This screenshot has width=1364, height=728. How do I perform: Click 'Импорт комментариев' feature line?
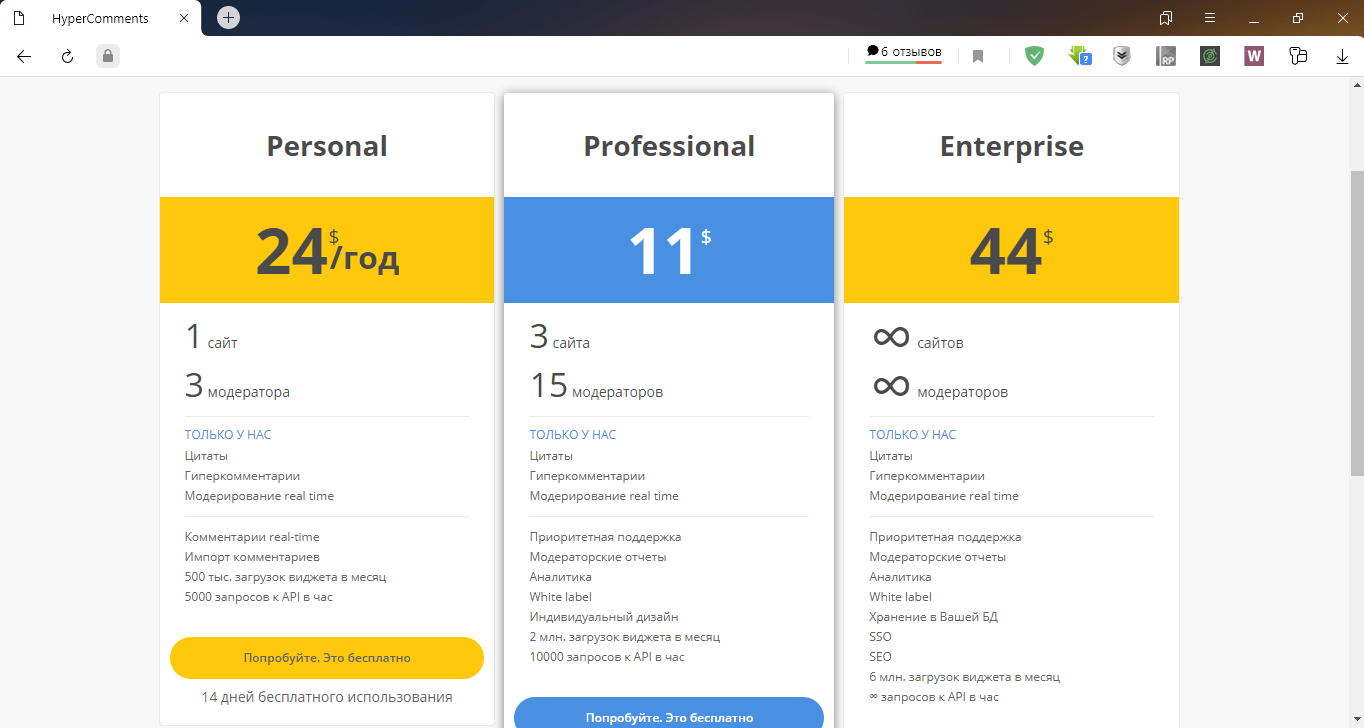[252, 557]
